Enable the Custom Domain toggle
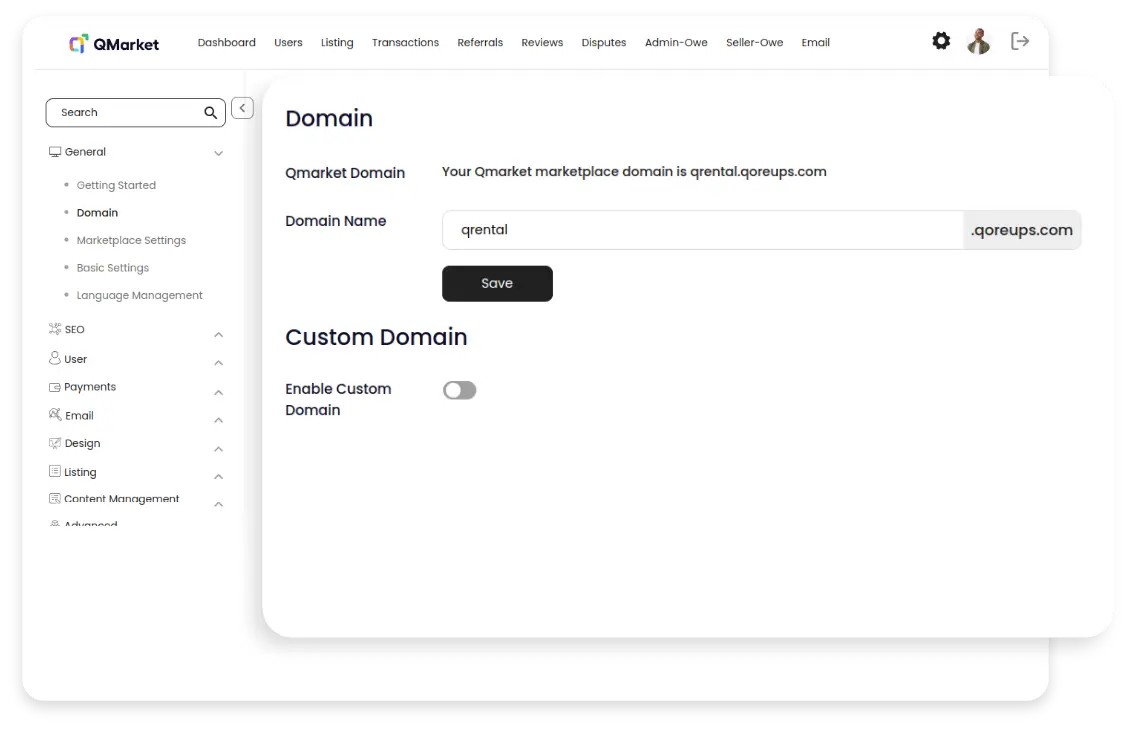The width and height of the screenshot is (1133, 729). tap(460, 390)
